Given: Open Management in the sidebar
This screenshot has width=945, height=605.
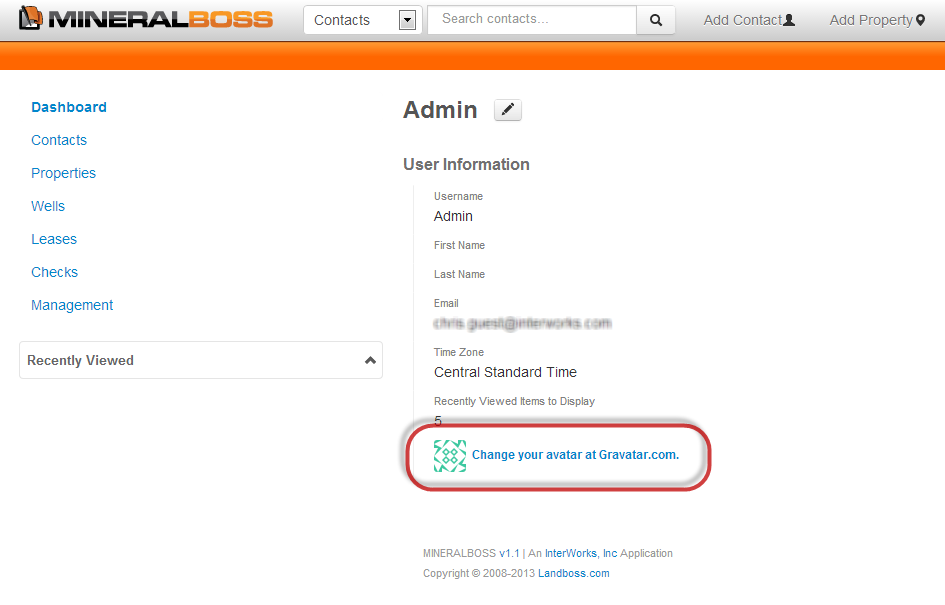Looking at the screenshot, I should 72,305.
